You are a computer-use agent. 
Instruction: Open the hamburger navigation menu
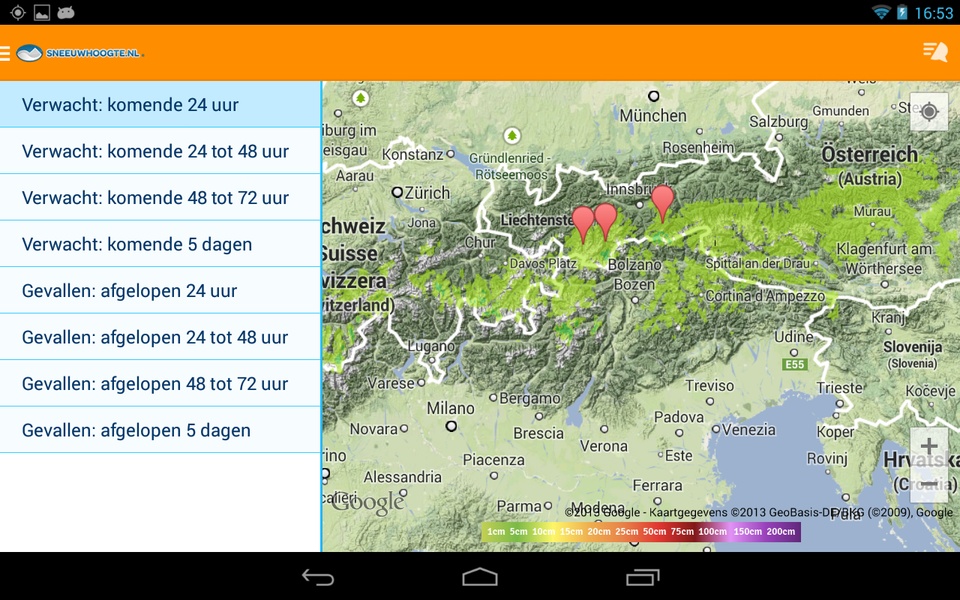tap(5, 53)
